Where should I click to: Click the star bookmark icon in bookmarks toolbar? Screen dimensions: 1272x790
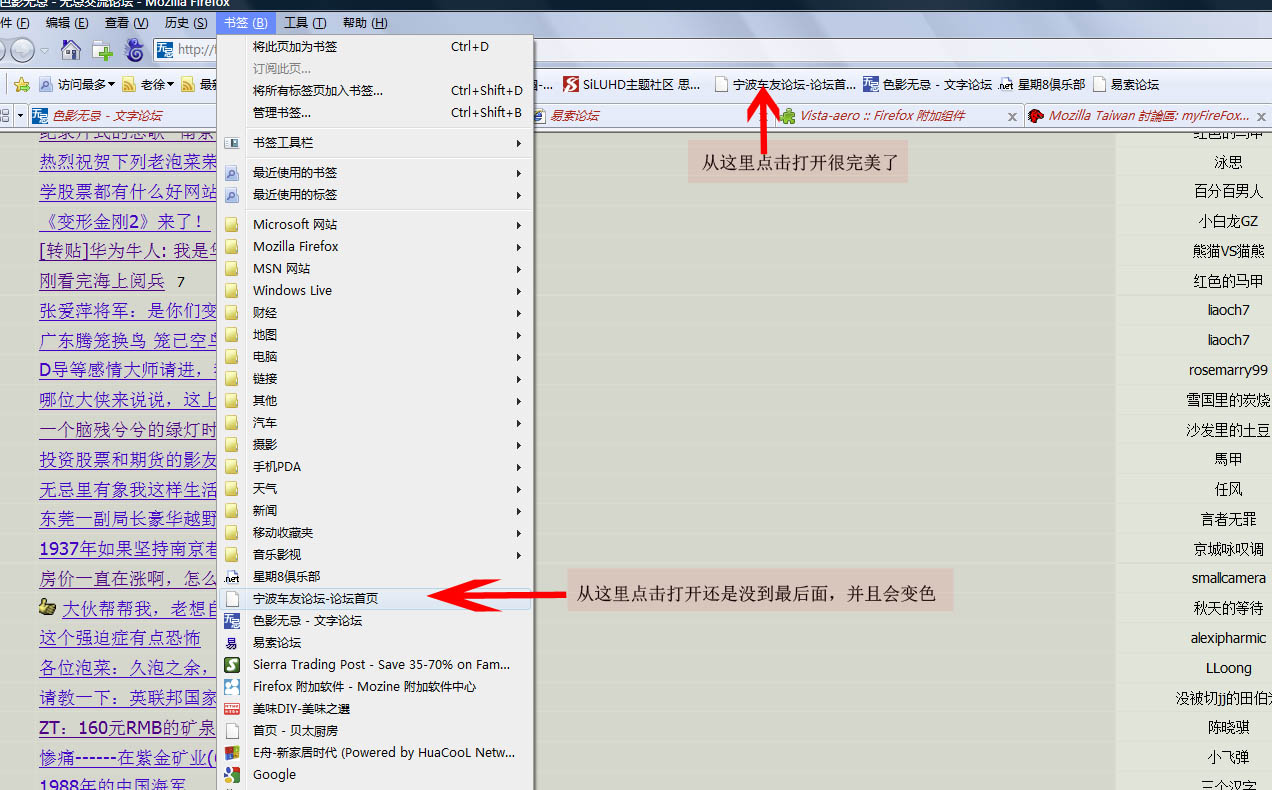[21, 85]
